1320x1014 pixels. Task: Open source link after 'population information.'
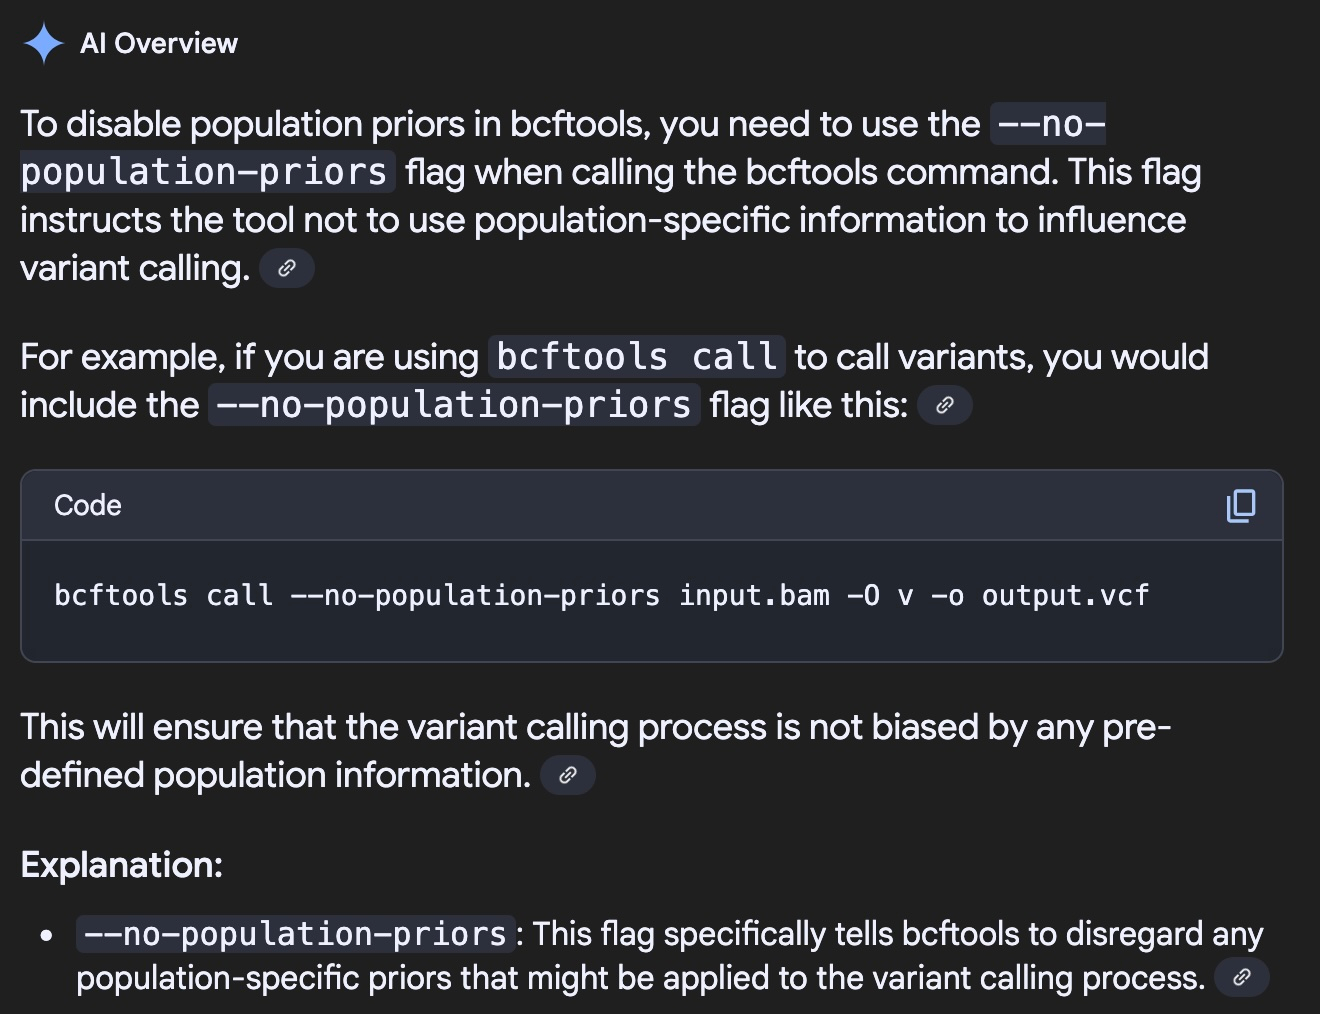click(567, 775)
